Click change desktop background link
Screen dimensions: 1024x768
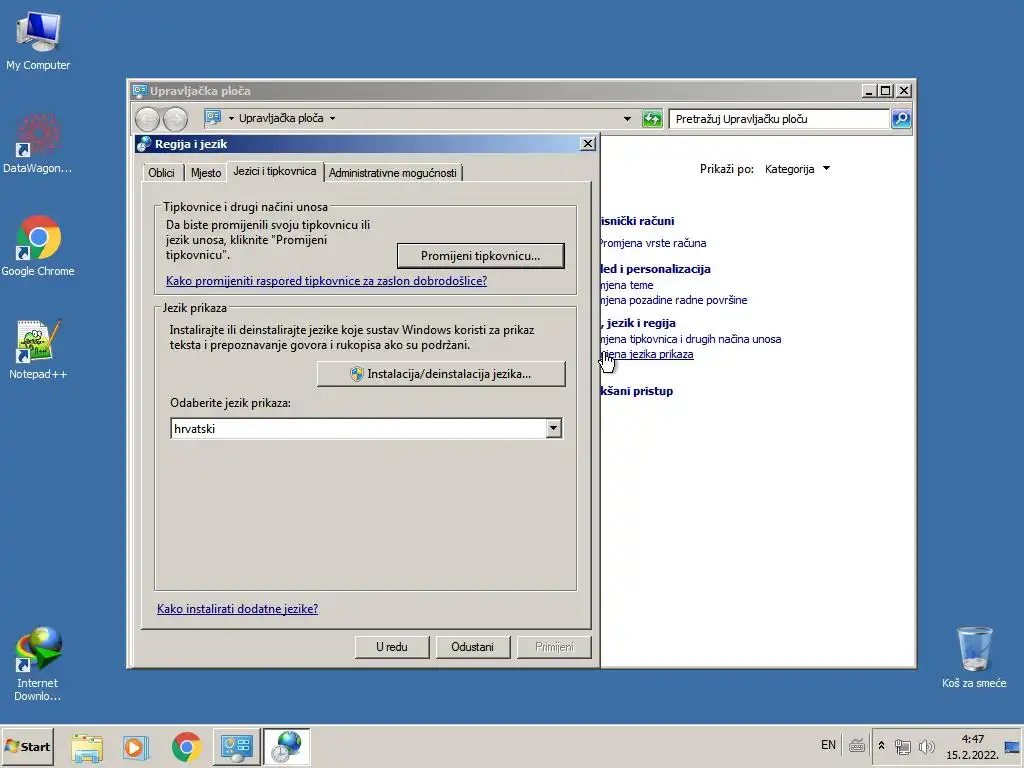(674, 300)
